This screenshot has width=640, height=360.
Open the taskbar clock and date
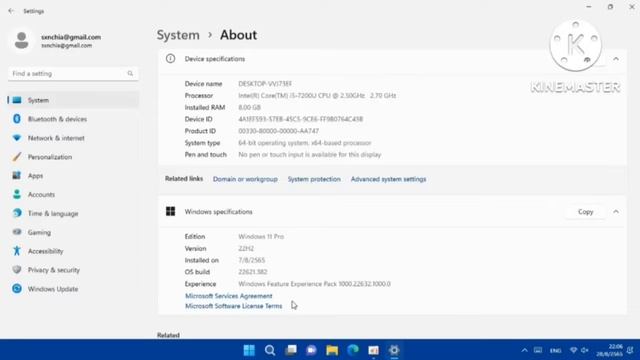coord(610,350)
